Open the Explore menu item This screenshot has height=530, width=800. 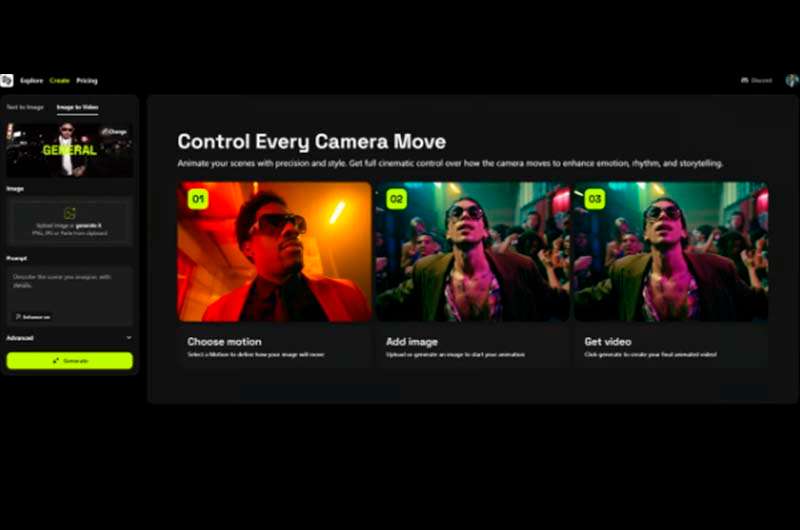(x=32, y=81)
